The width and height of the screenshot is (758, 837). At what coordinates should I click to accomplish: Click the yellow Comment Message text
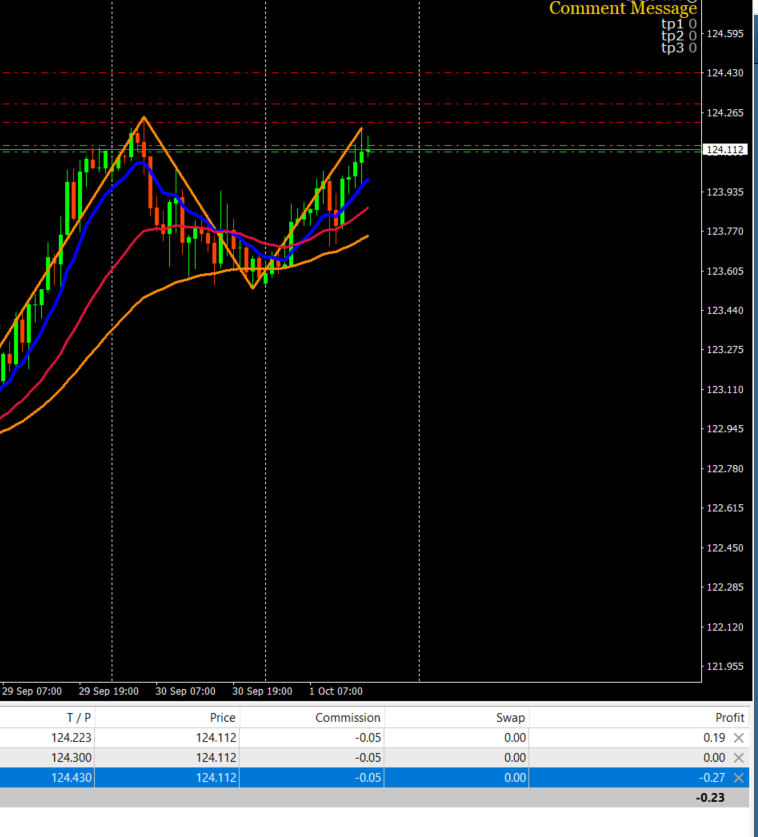(x=623, y=8)
